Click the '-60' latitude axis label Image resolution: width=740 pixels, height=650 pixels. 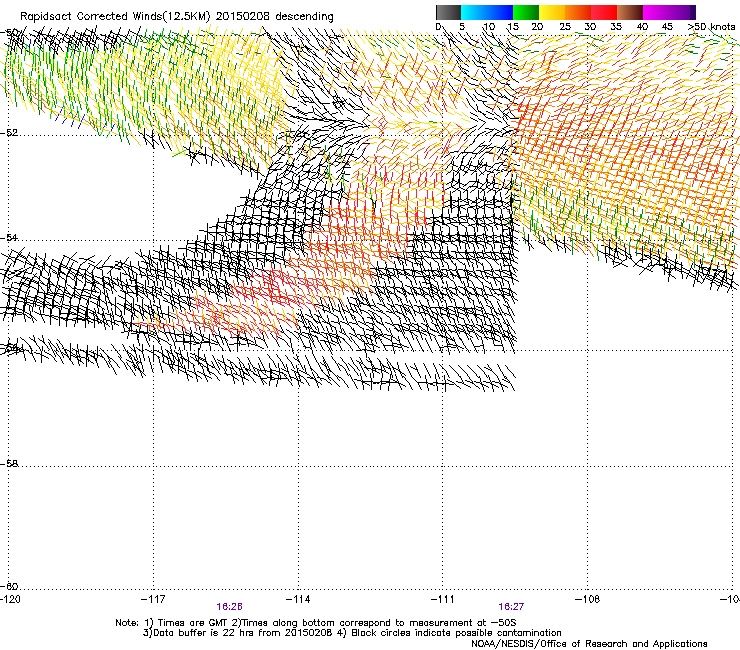[9, 586]
